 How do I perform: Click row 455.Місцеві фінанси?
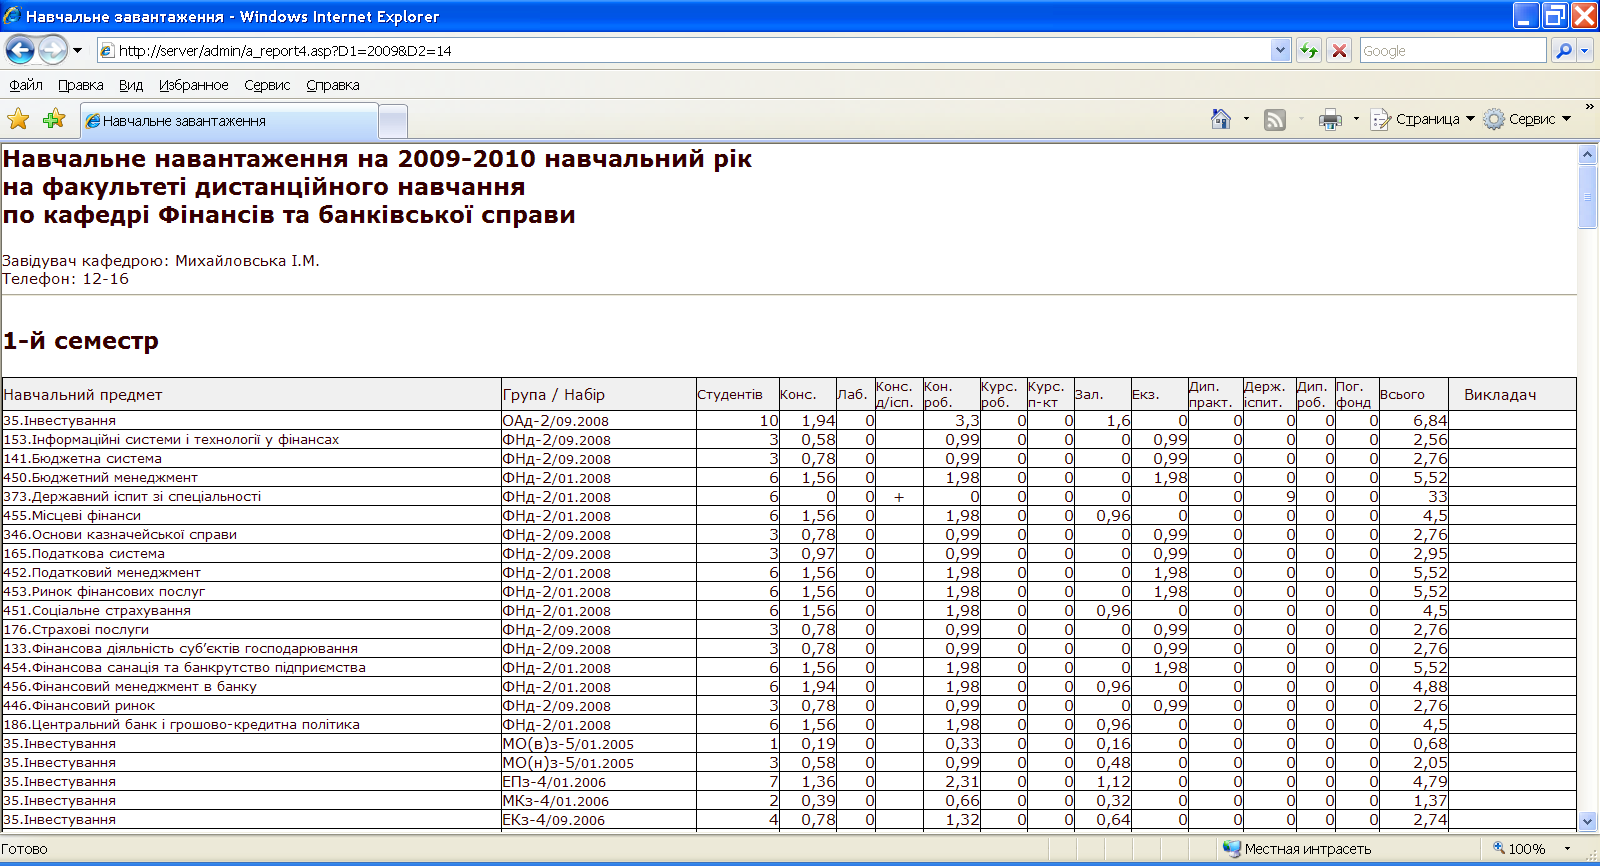pos(789,515)
